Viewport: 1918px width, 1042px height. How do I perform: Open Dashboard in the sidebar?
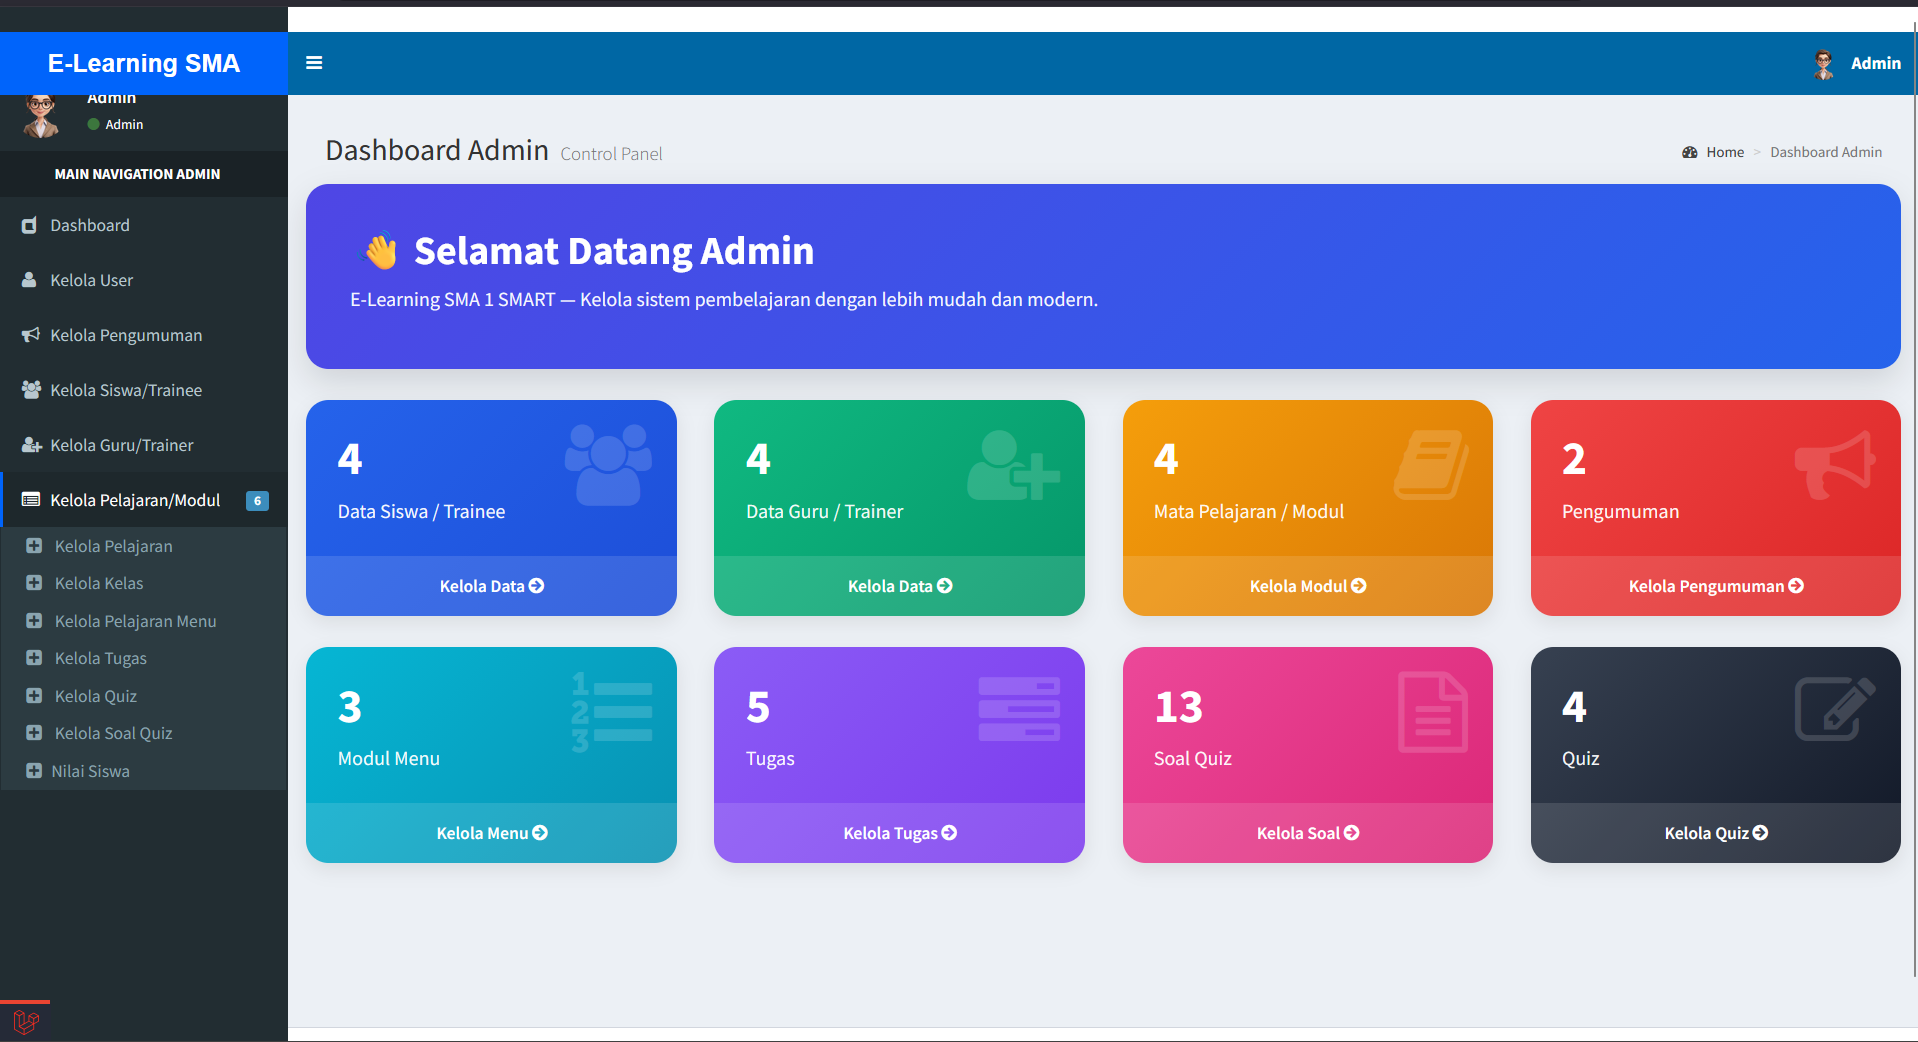(x=144, y=225)
